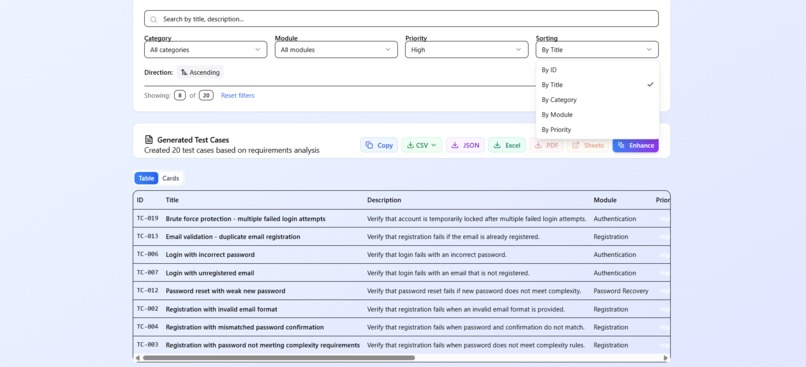Click the total count badge 20
The image size is (806, 367).
click(x=206, y=96)
